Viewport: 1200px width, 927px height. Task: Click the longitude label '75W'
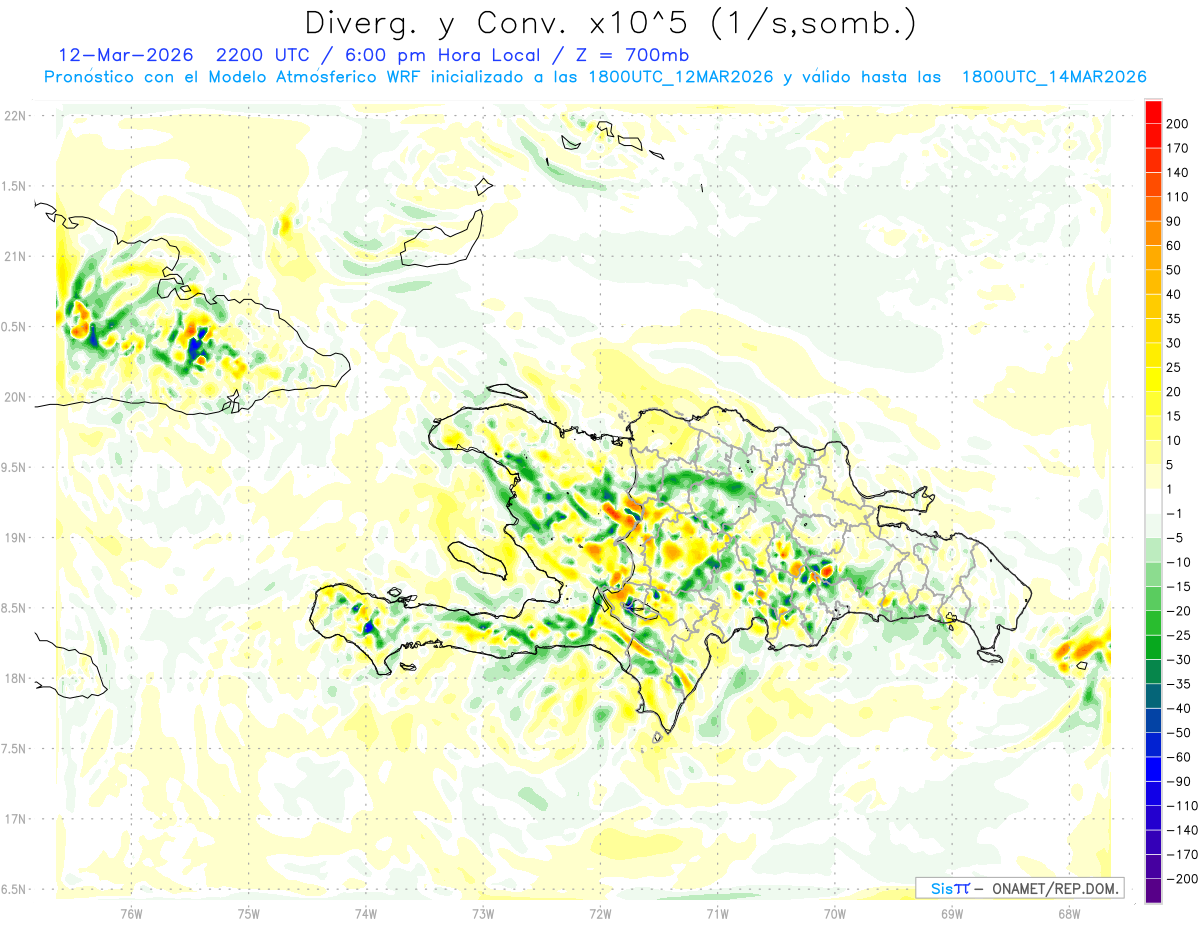(248, 913)
